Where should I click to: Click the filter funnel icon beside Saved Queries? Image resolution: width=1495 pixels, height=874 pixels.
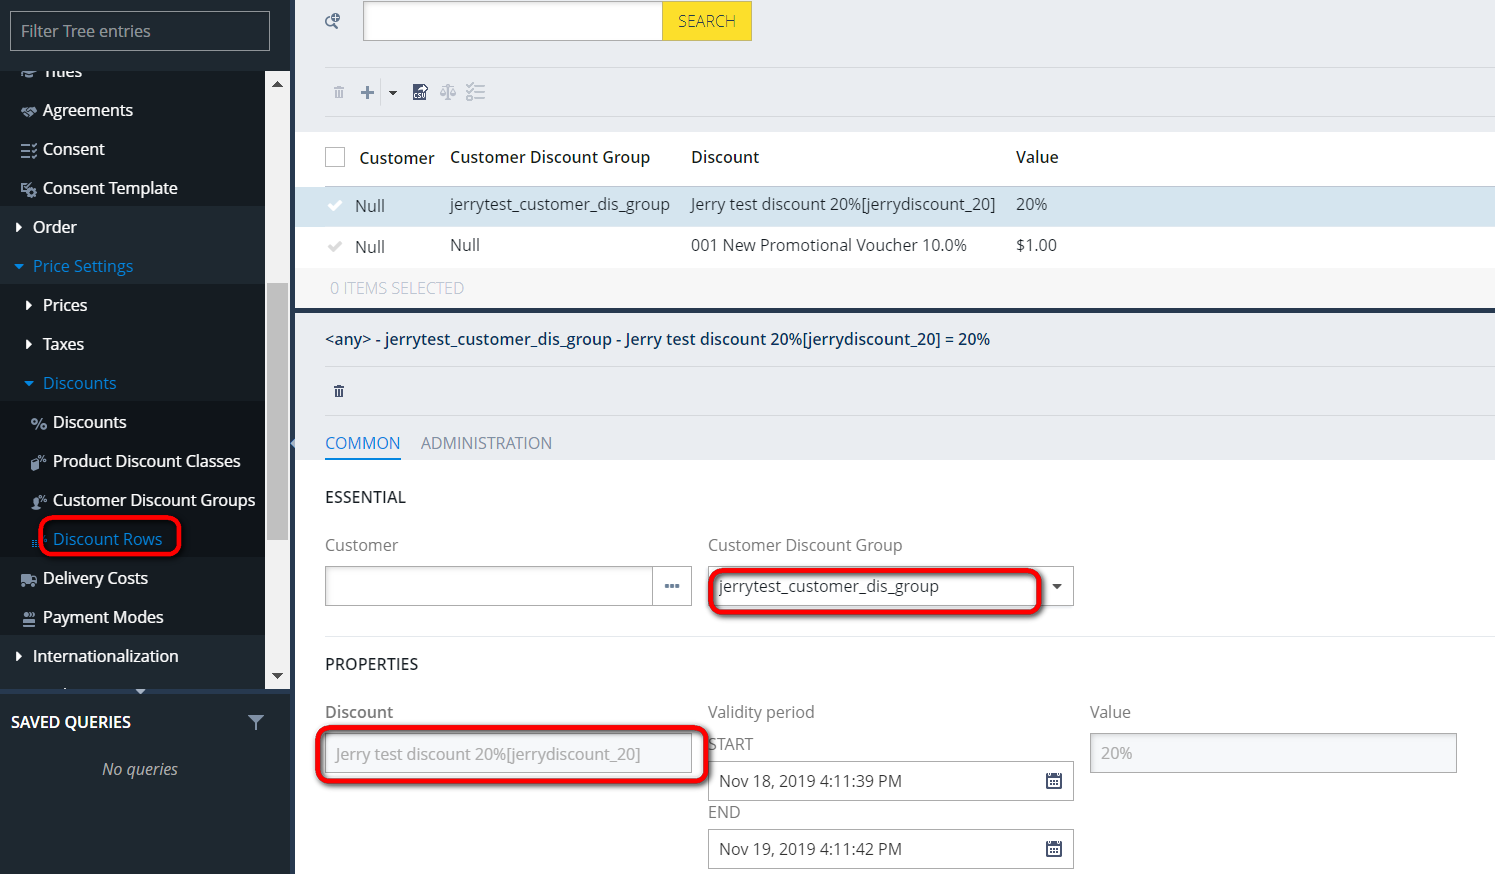(256, 722)
